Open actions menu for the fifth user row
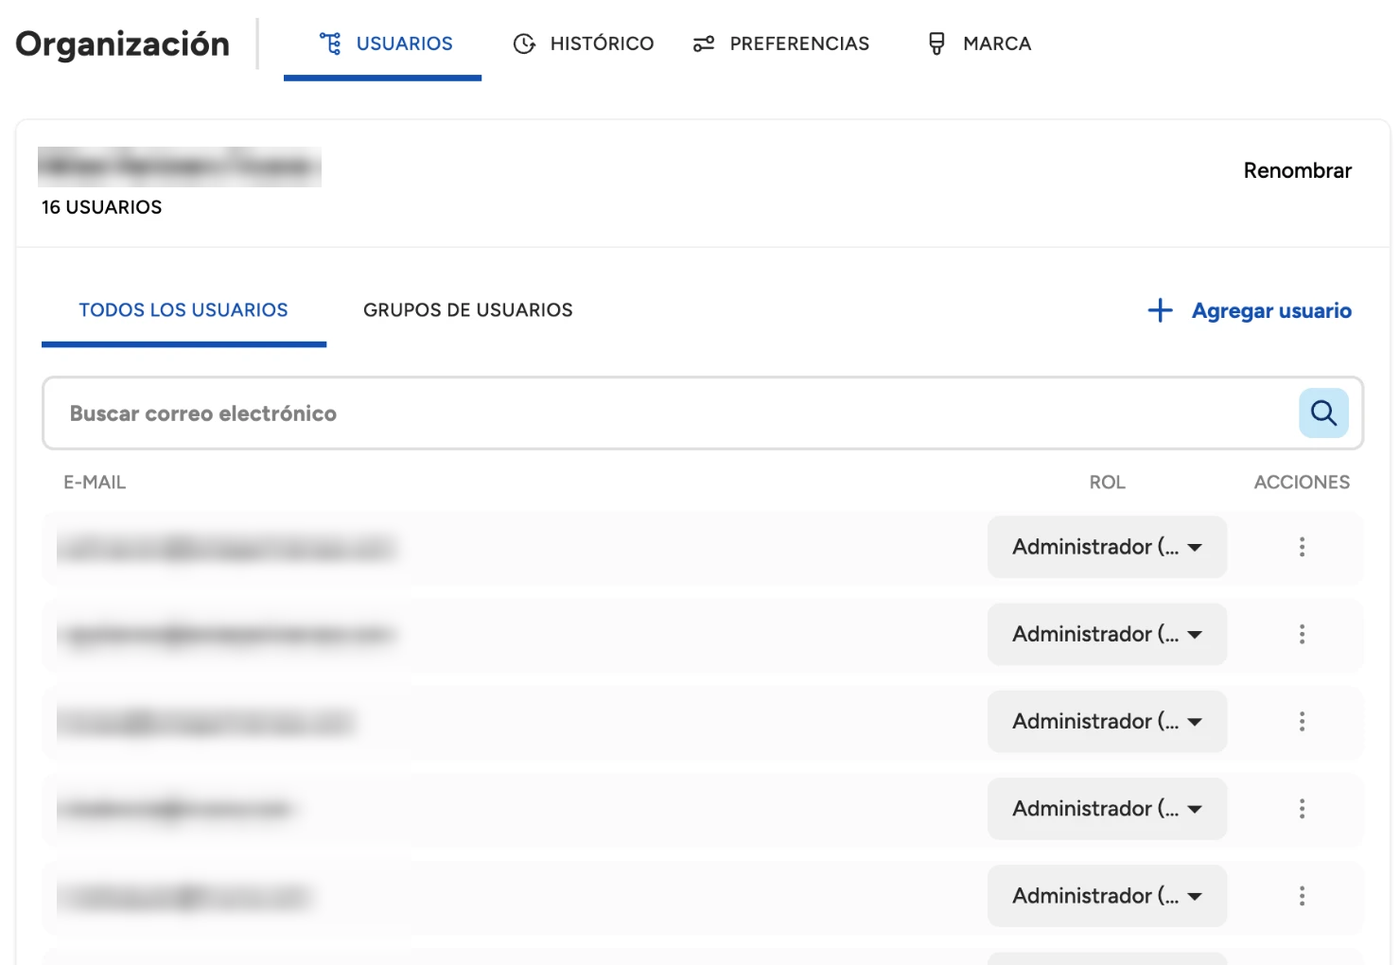The image size is (1400, 965). point(1302,895)
